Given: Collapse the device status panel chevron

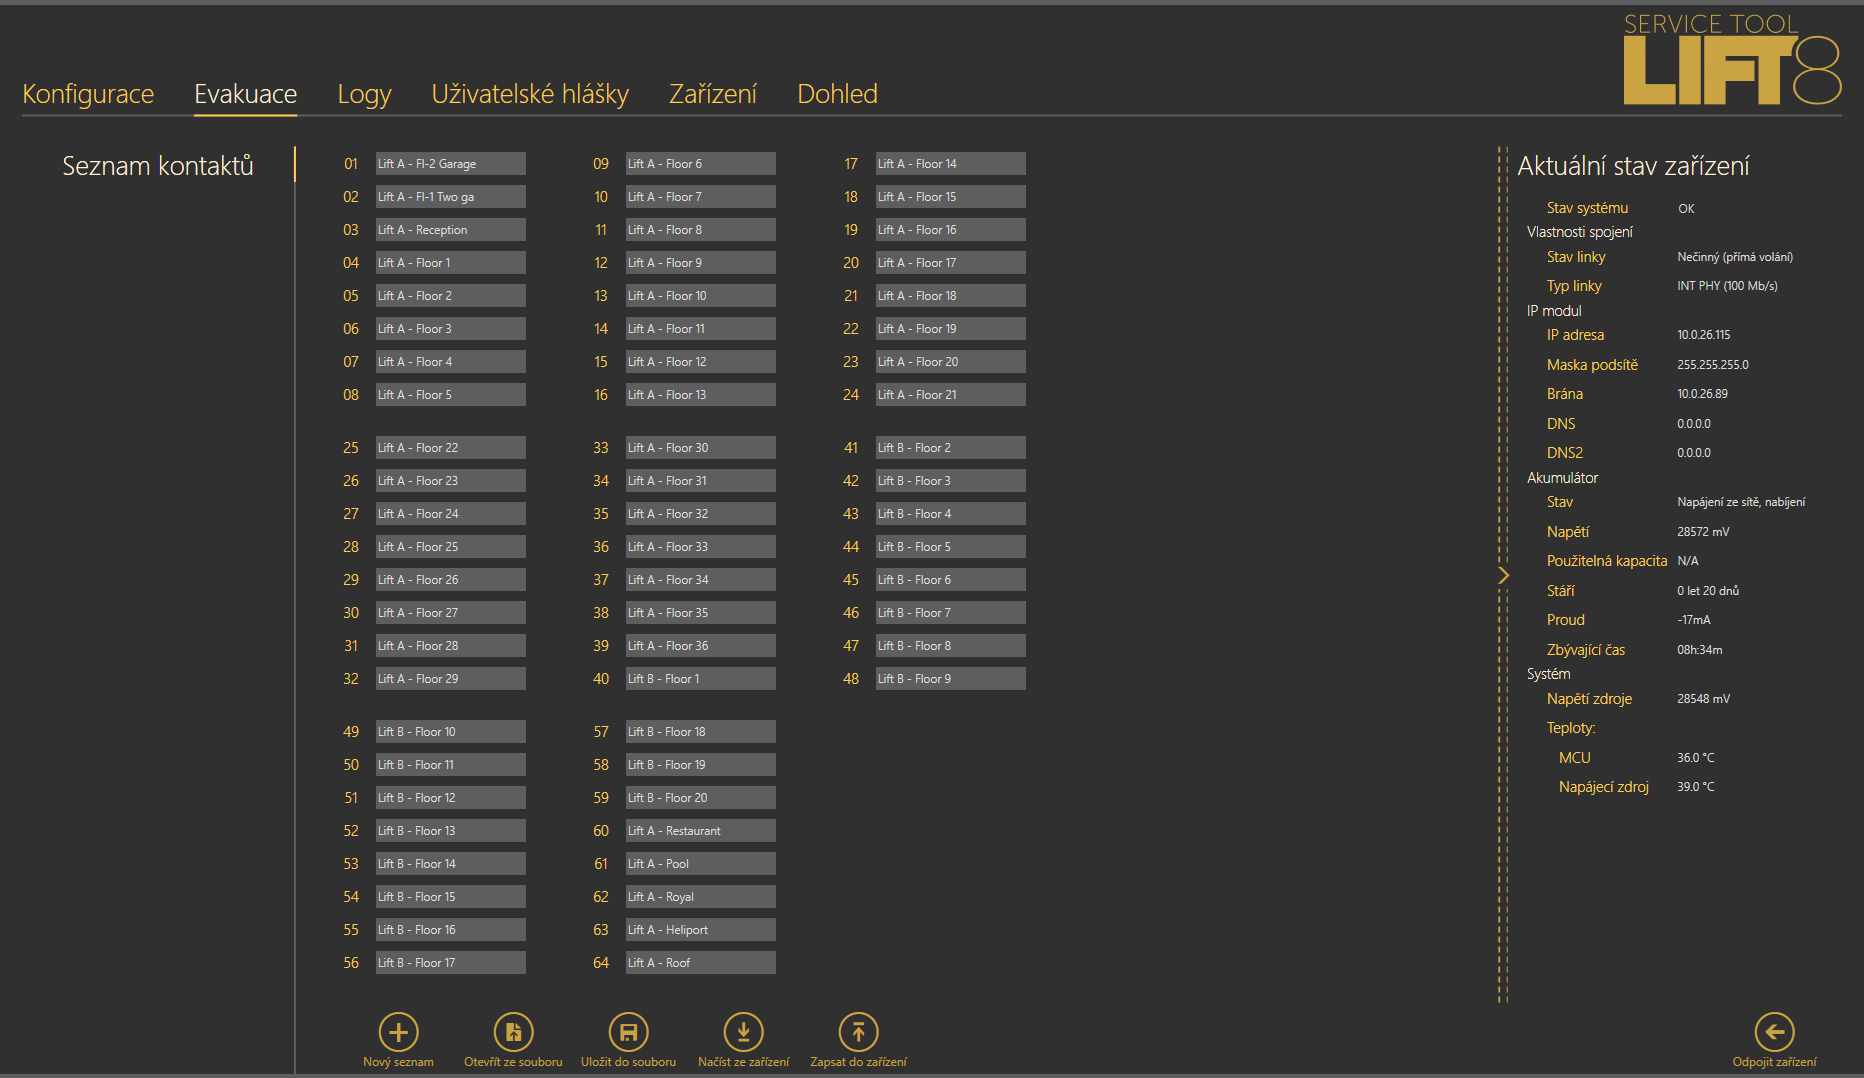Looking at the screenshot, I should point(1503,576).
